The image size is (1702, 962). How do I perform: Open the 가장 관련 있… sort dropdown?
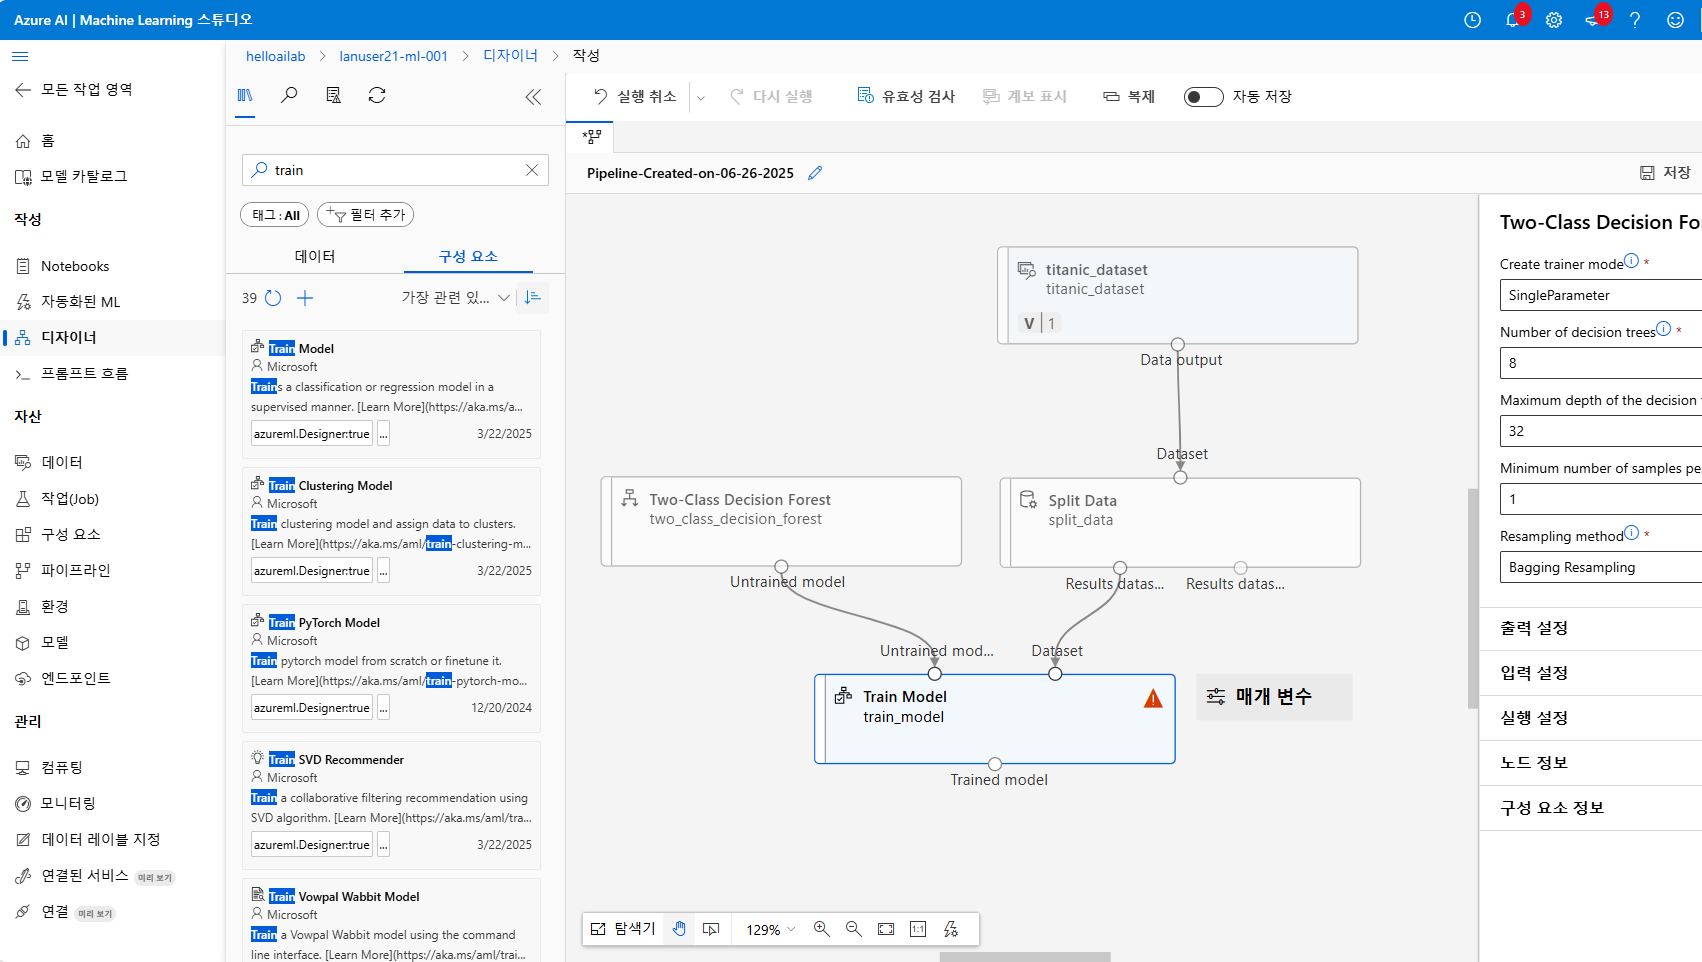coord(455,297)
